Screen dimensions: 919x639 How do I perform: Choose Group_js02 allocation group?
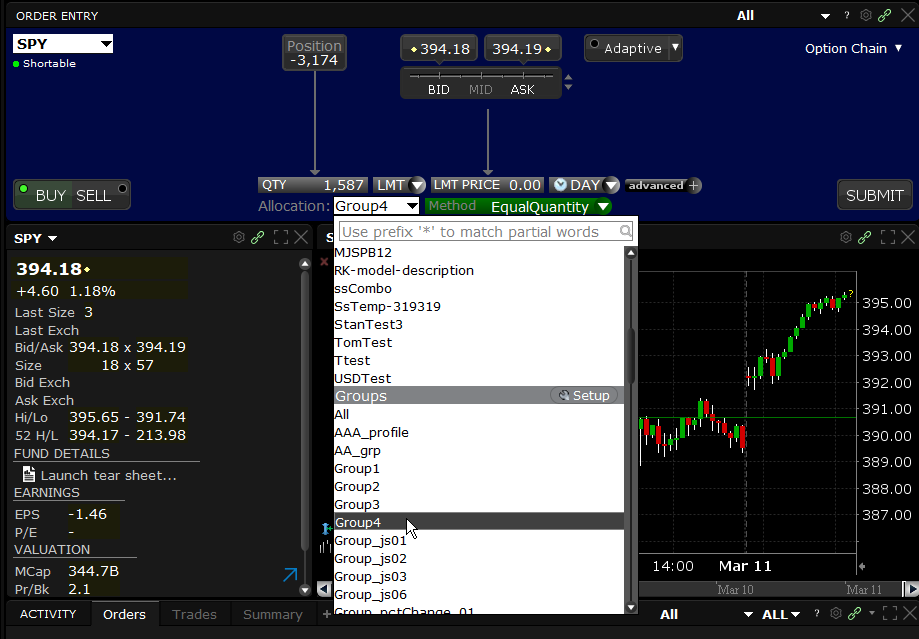click(x=479, y=559)
